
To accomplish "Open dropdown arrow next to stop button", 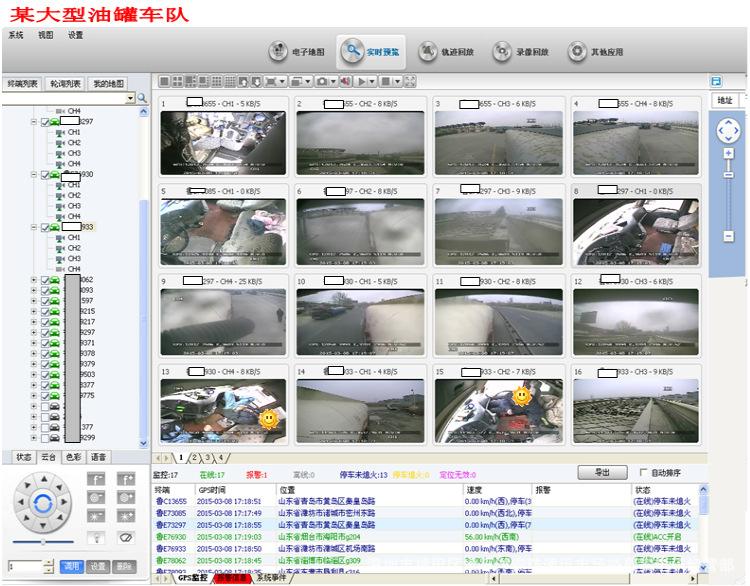I will (397, 81).
